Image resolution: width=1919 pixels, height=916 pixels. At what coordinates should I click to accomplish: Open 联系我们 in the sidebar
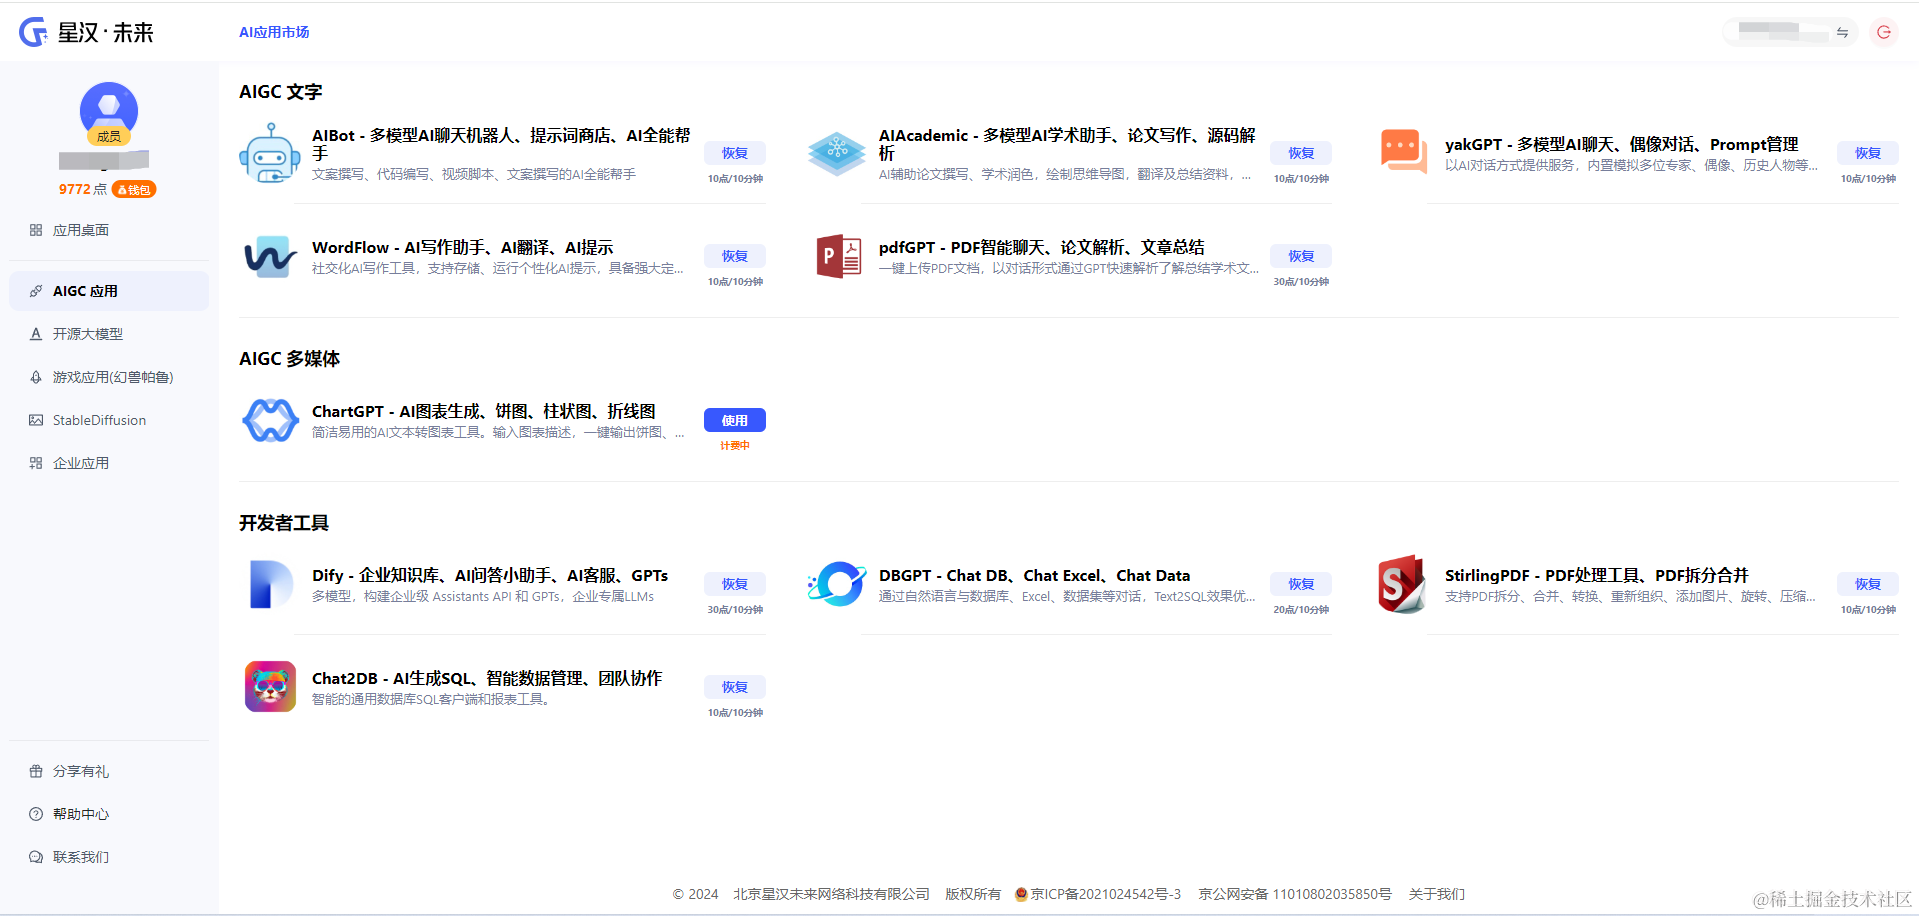pos(109,857)
